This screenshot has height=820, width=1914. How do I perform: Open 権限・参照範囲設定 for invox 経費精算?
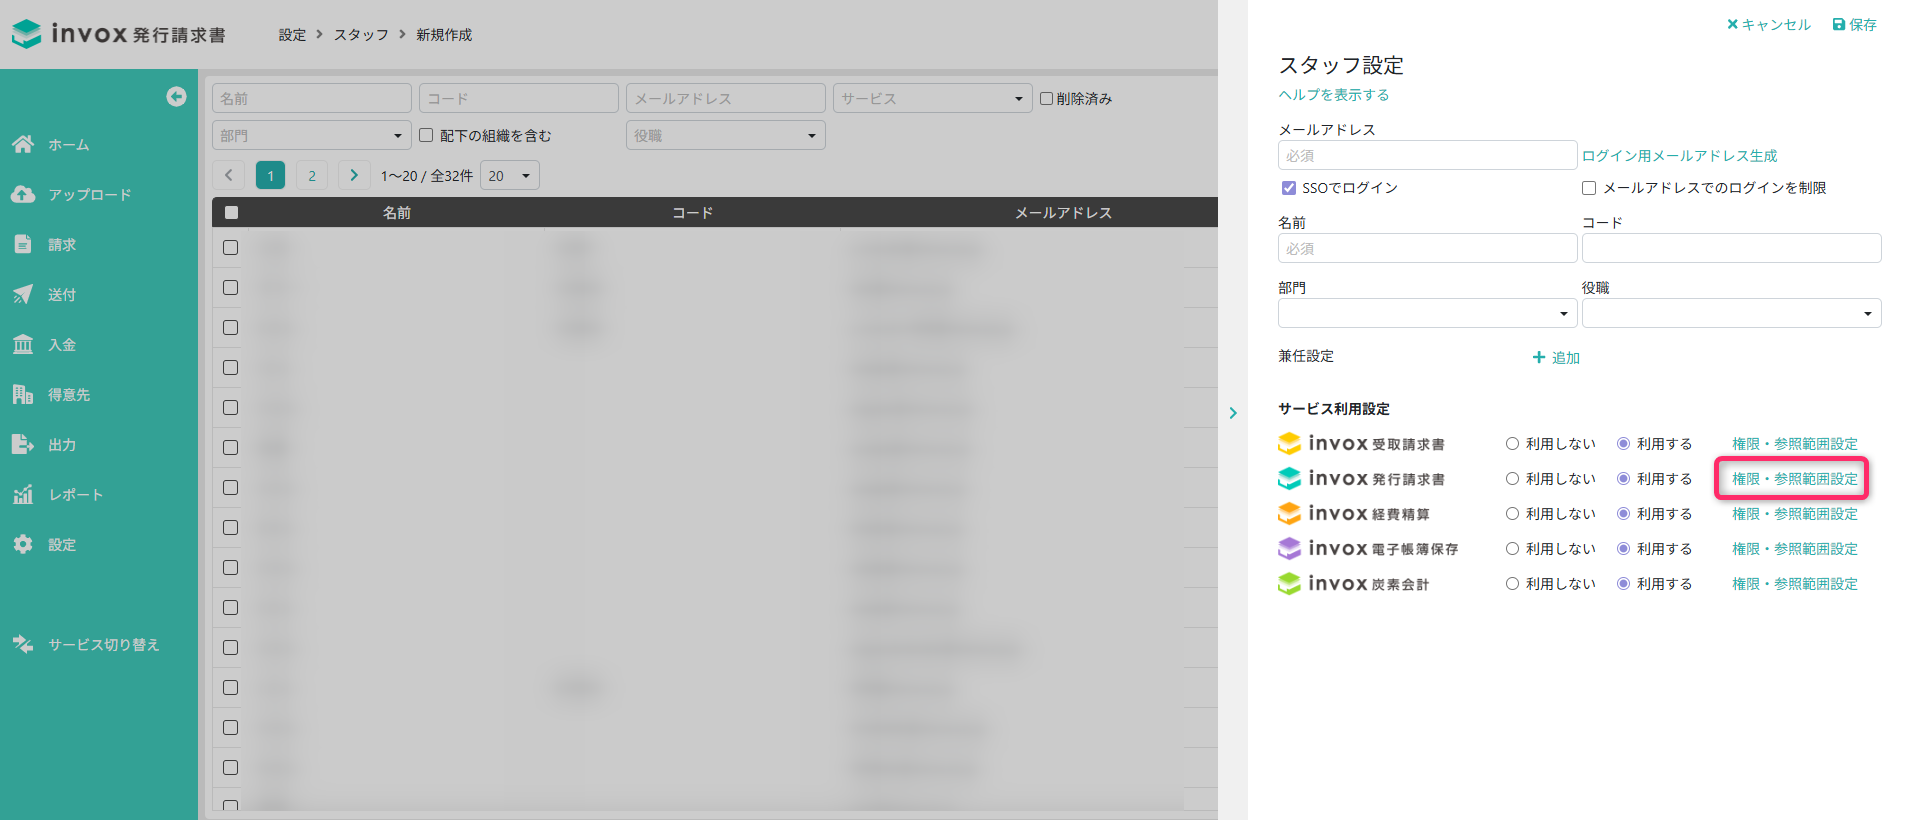click(x=1795, y=513)
